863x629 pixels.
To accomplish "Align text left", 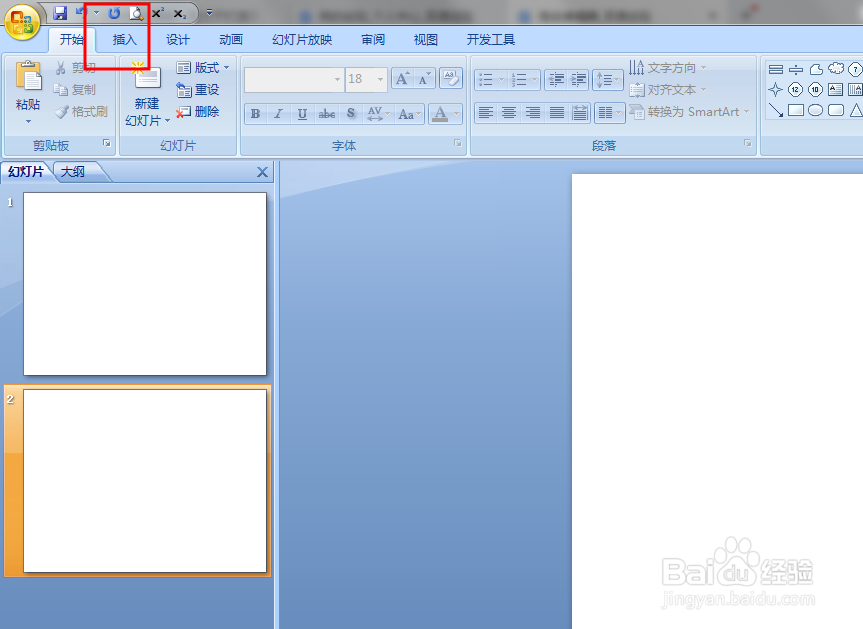I will coord(485,113).
